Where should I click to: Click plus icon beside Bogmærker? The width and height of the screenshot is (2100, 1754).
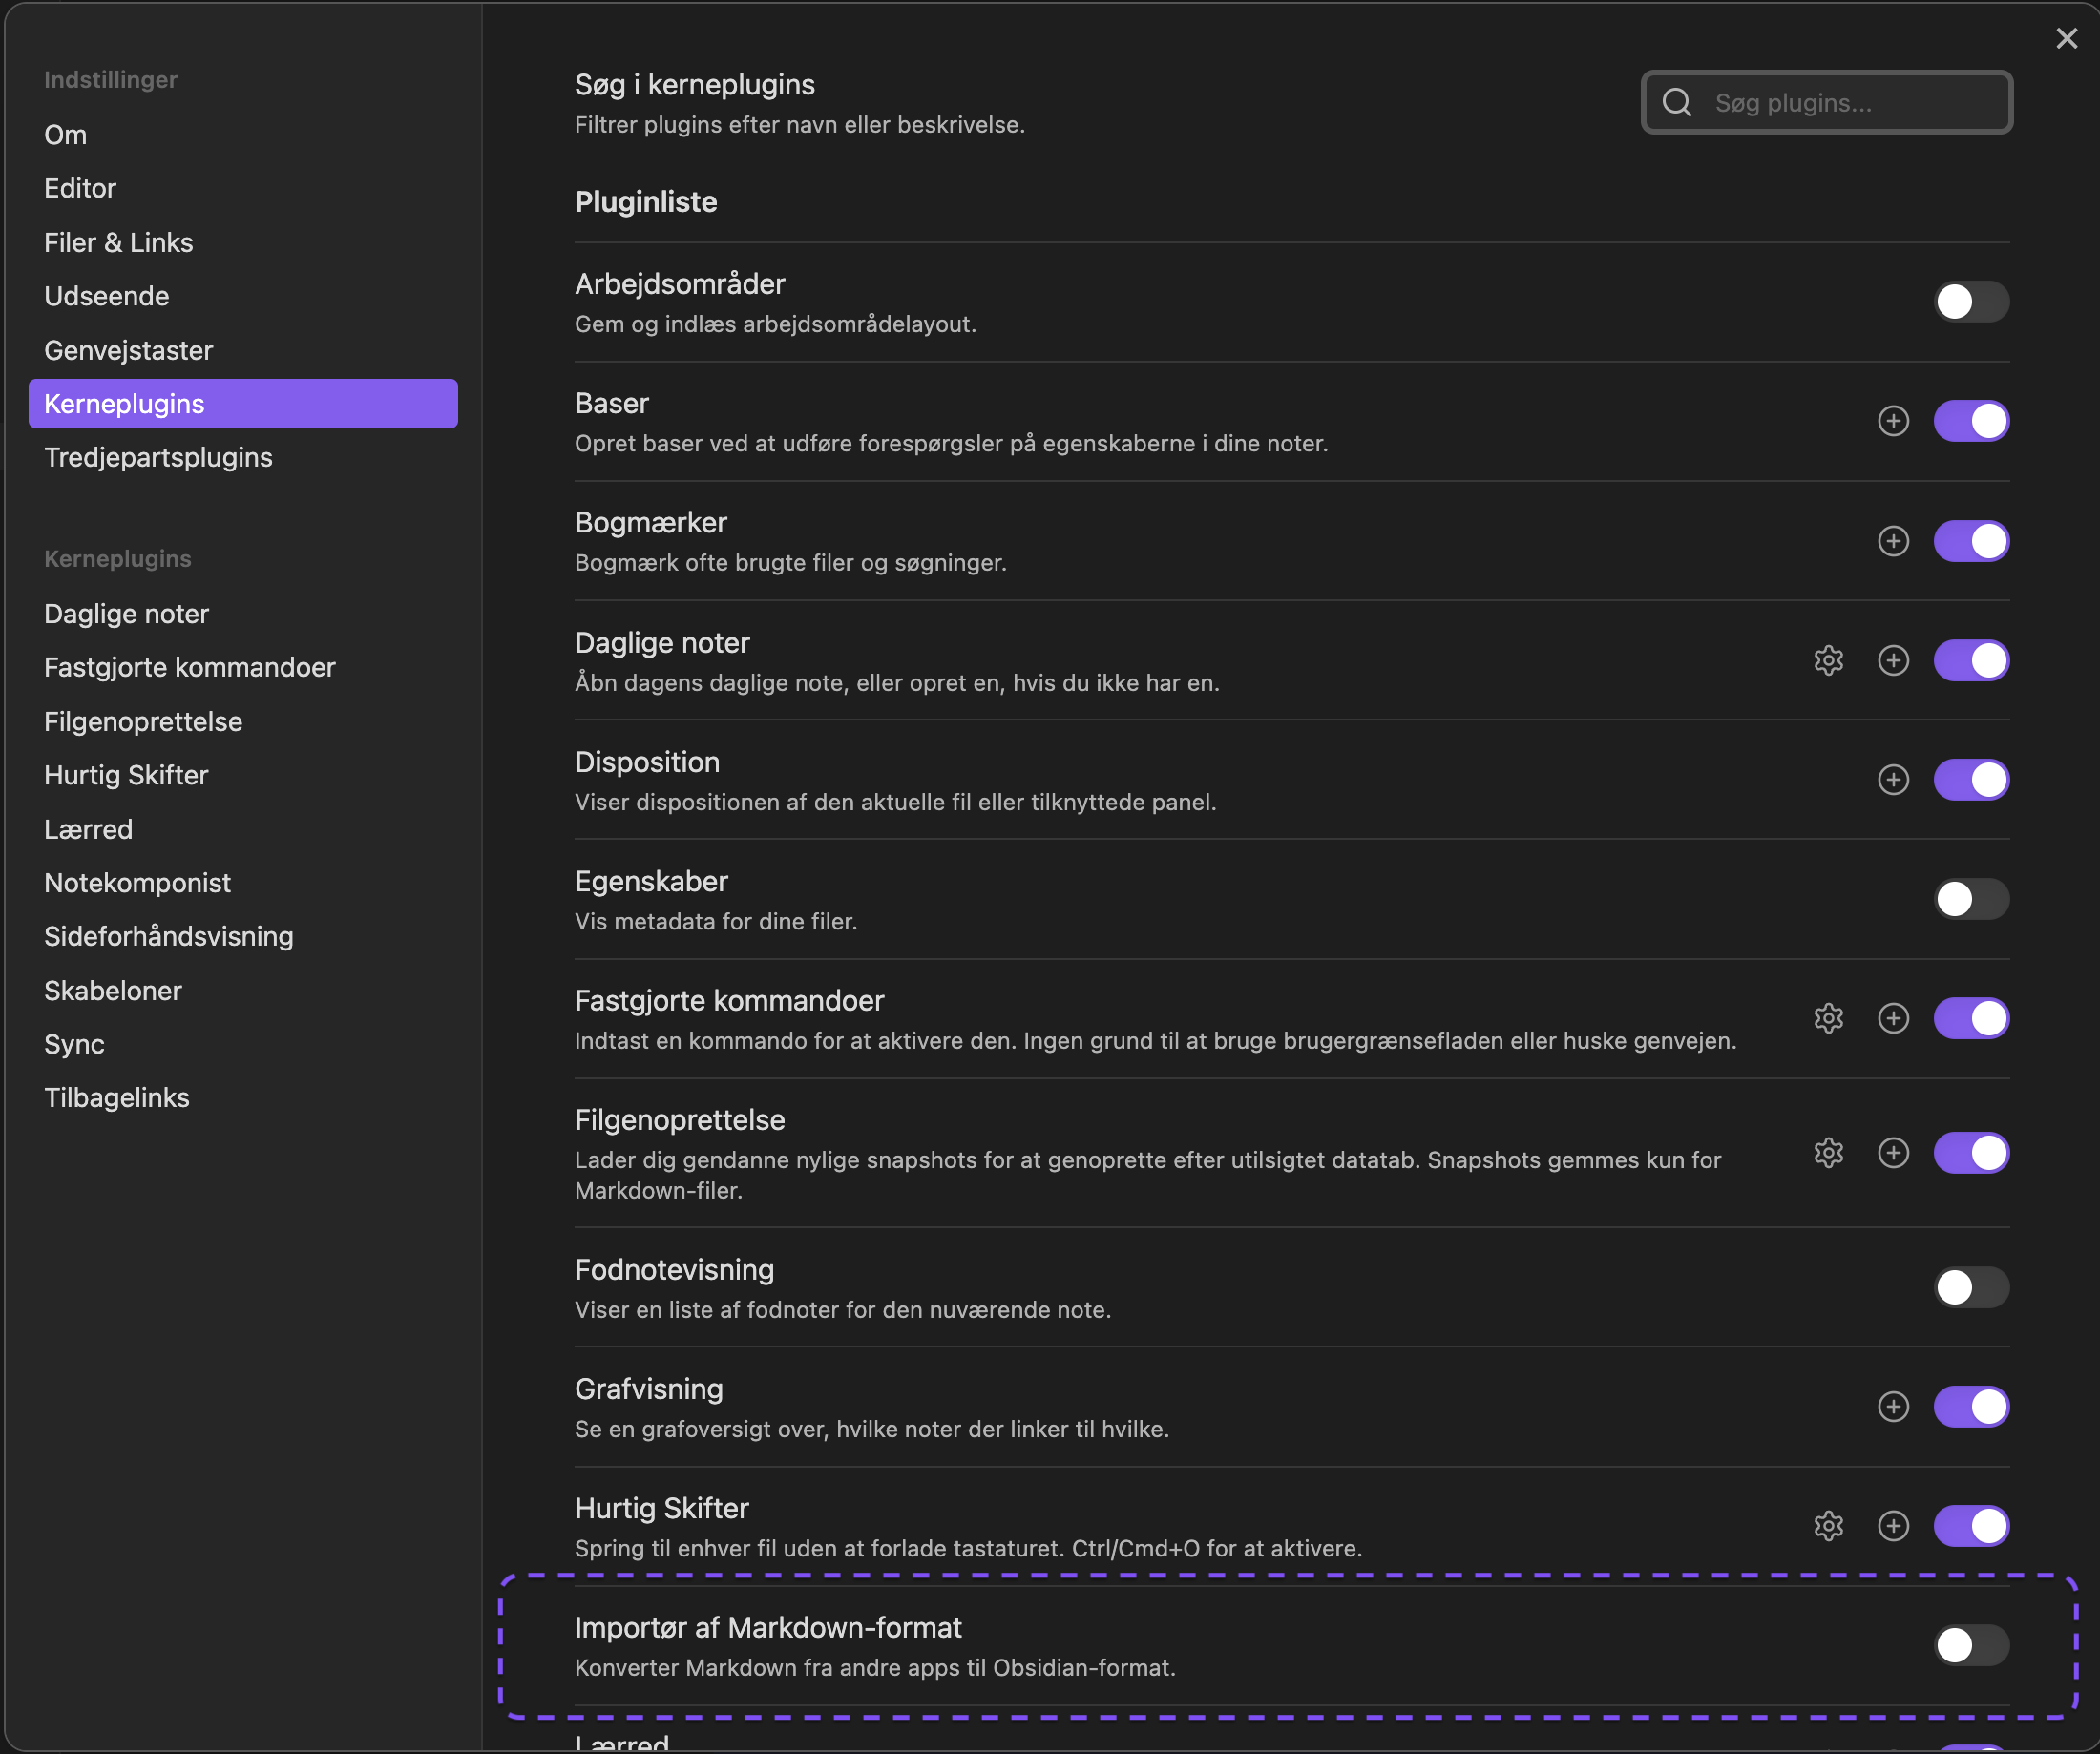coord(1893,541)
